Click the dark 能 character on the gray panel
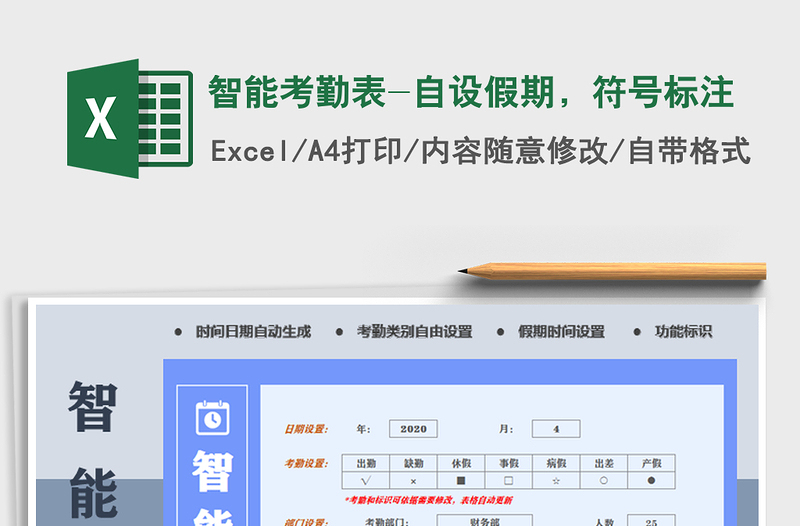 pyautogui.click(x=93, y=492)
